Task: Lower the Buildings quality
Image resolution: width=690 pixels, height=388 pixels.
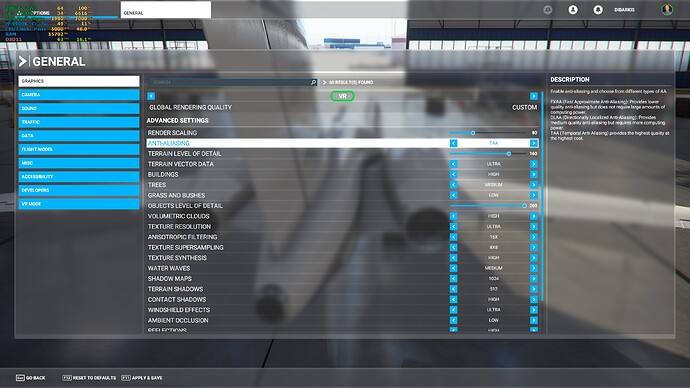Action: pyautogui.click(x=453, y=174)
